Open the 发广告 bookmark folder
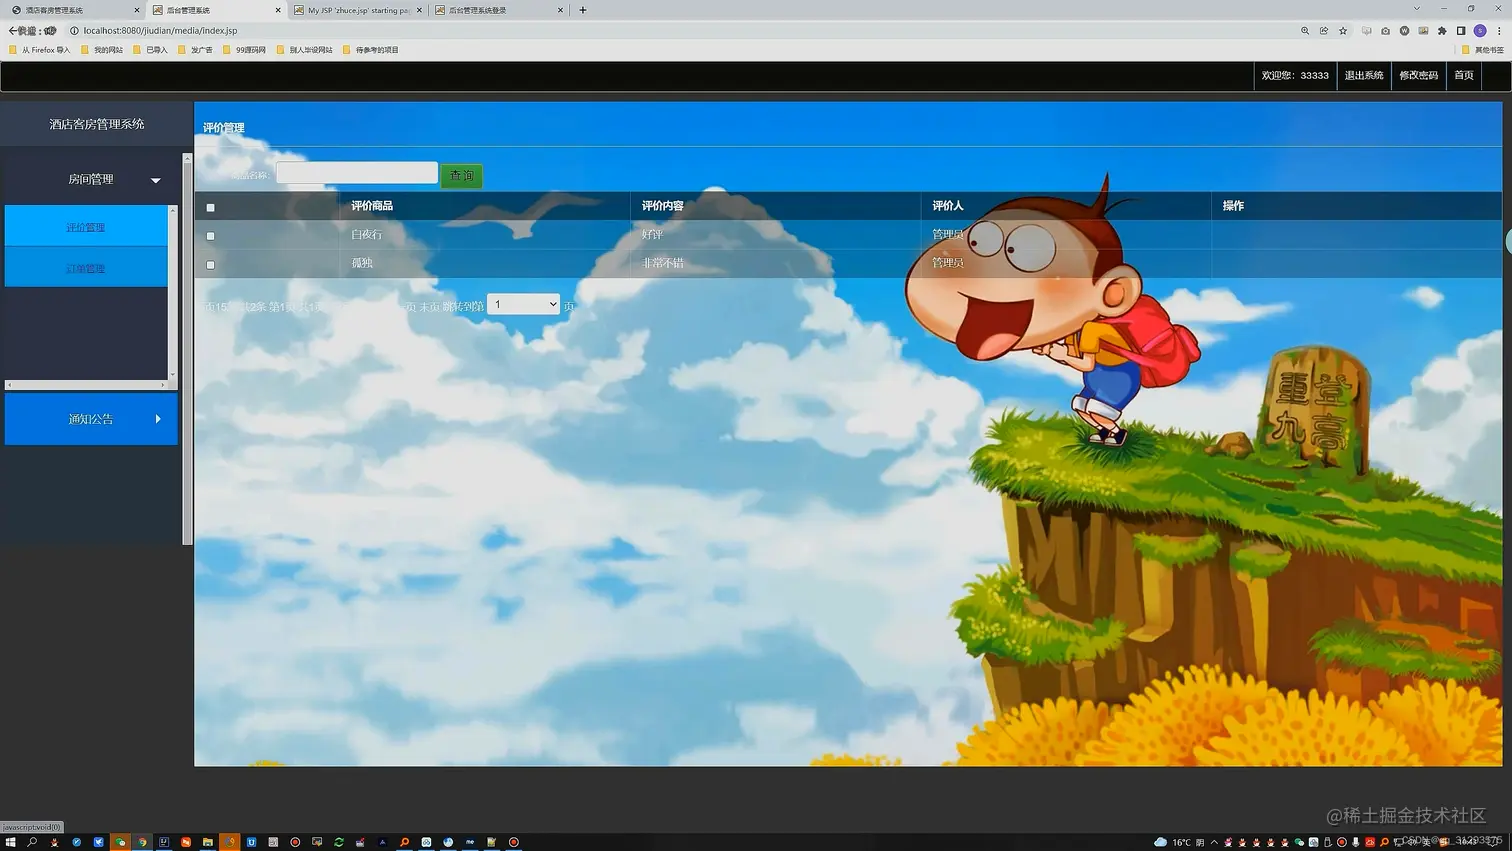This screenshot has height=851, width=1512. point(196,50)
